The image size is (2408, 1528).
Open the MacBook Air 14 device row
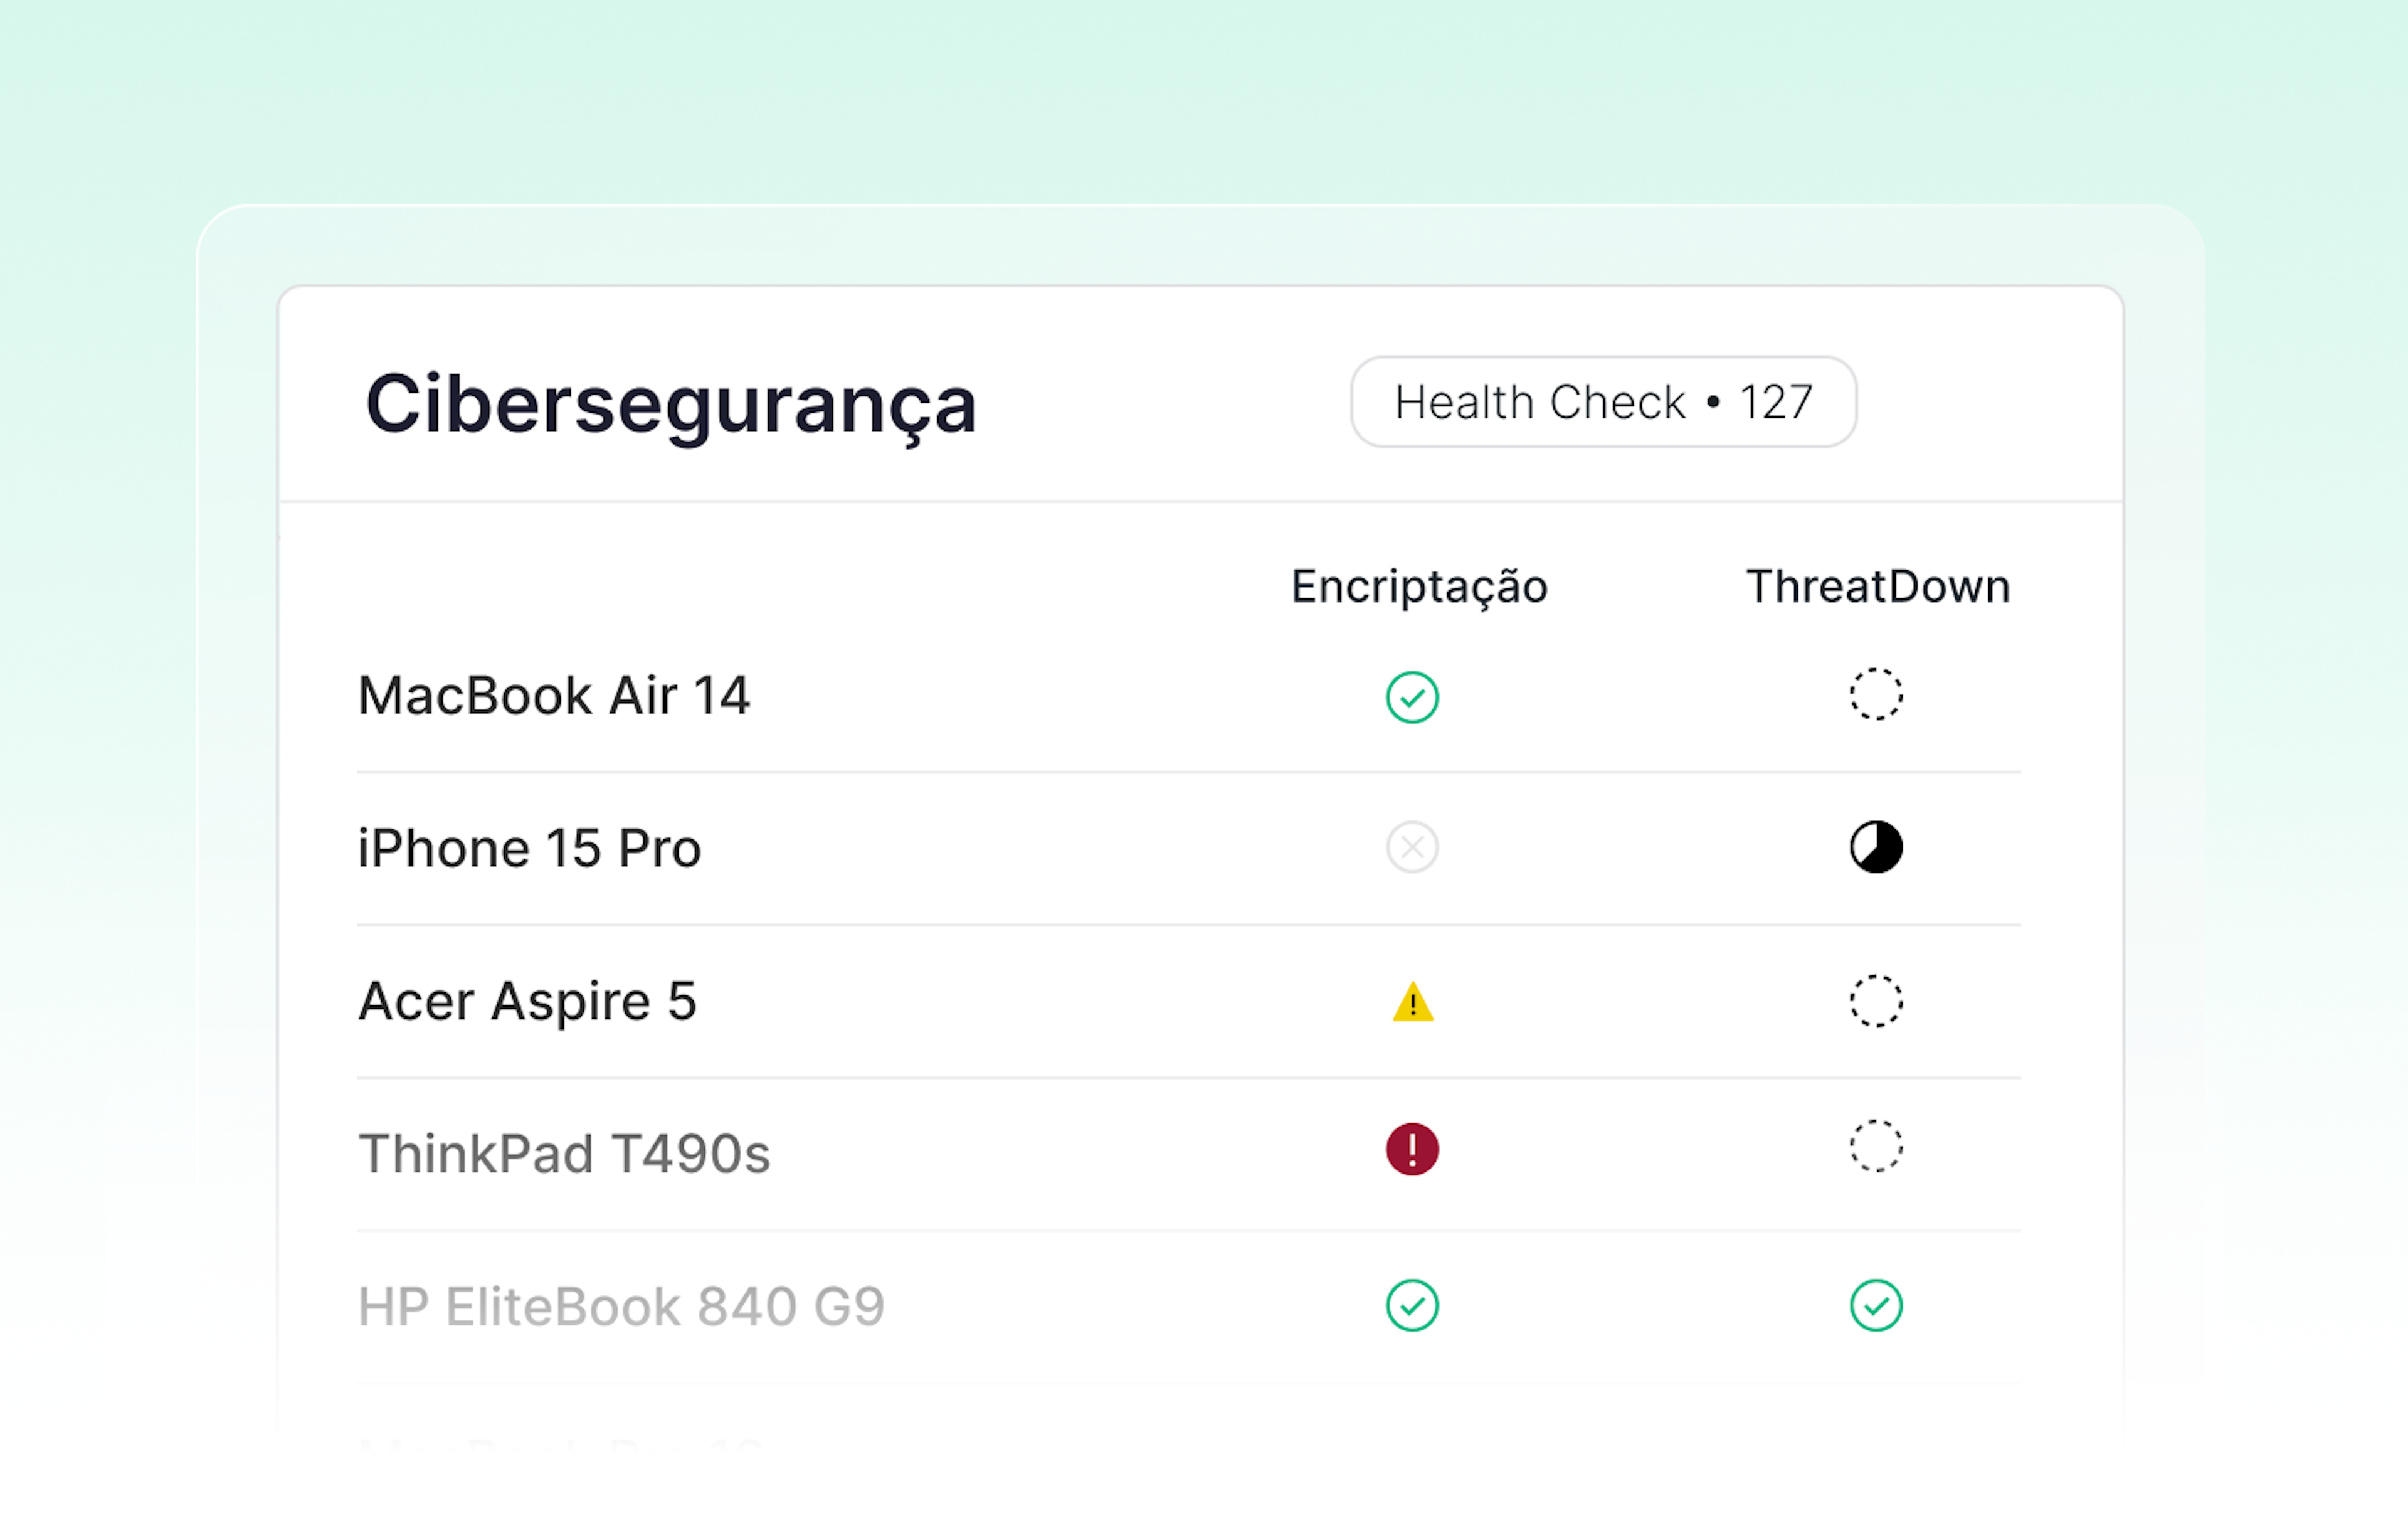coord(554,696)
